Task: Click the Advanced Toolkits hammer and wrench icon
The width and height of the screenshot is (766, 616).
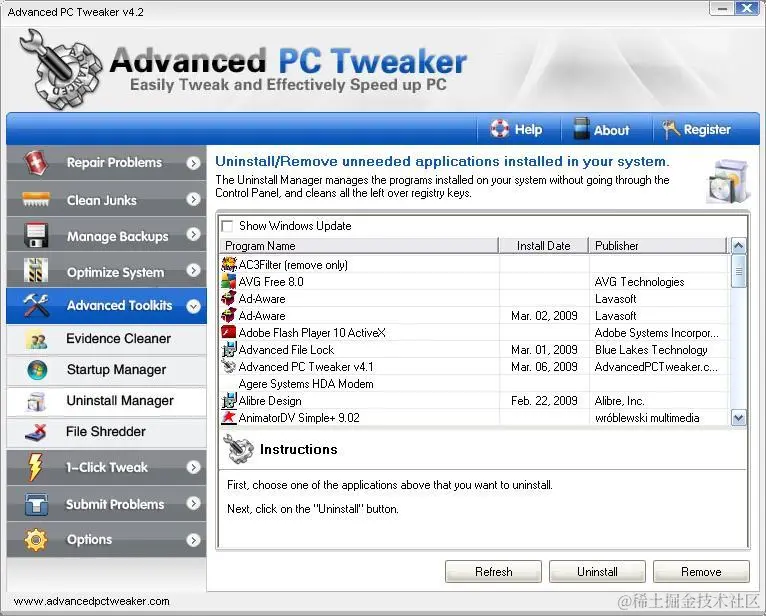Action: (36, 306)
